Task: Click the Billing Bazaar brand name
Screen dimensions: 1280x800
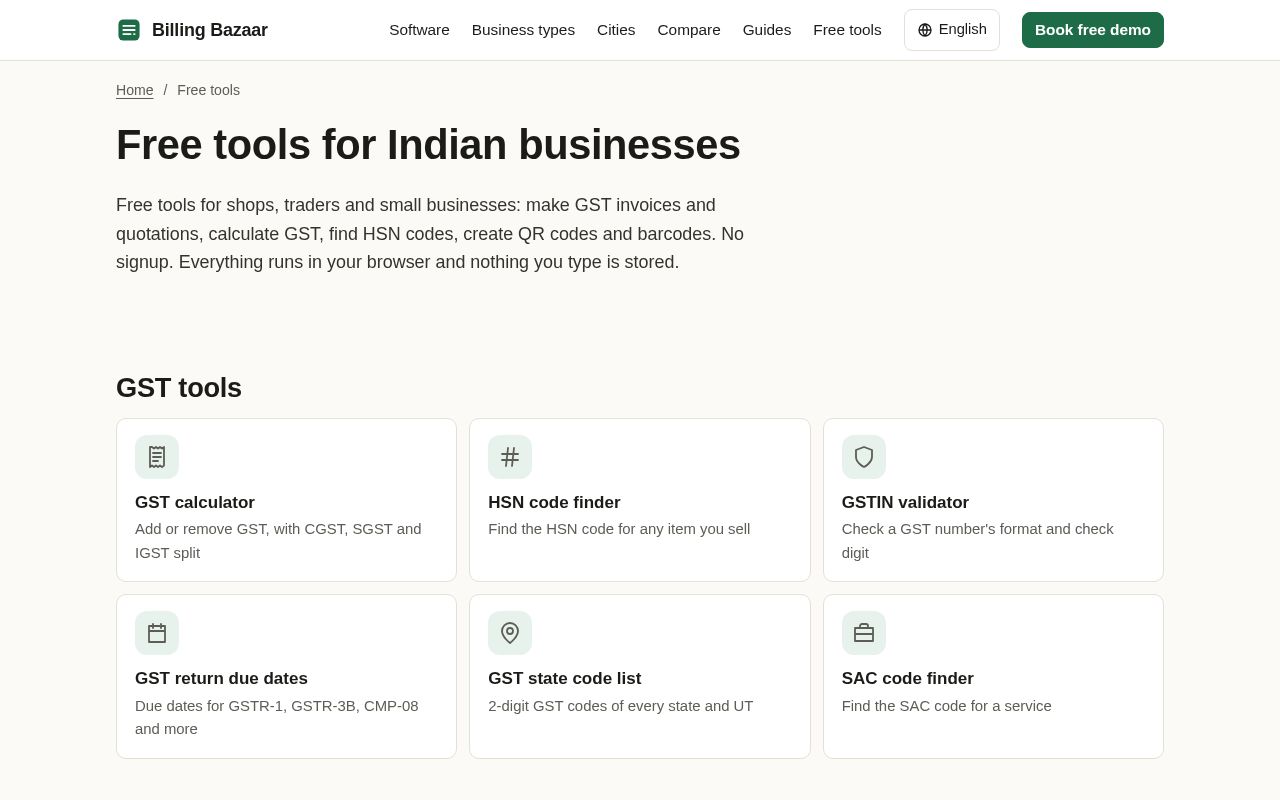Action: point(210,30)
